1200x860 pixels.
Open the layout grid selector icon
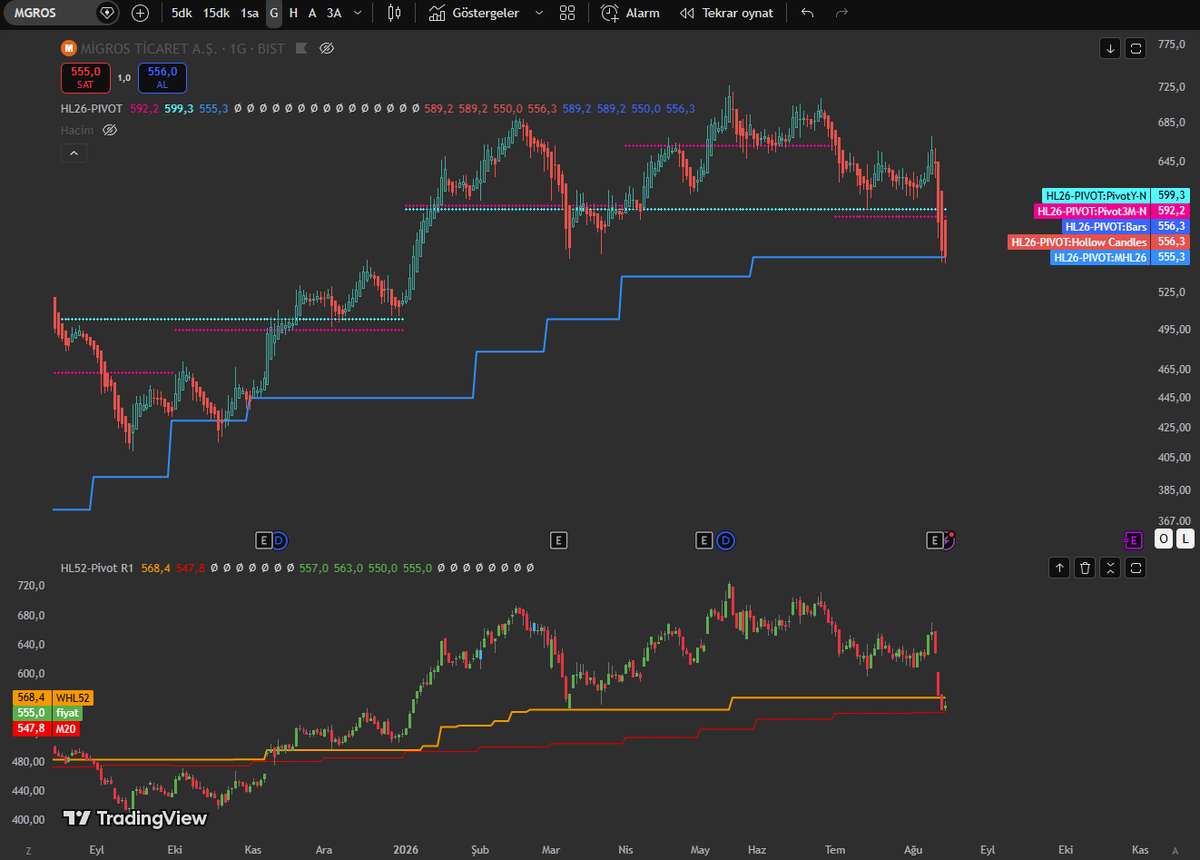pyautogui.click(x=568, y=13)
